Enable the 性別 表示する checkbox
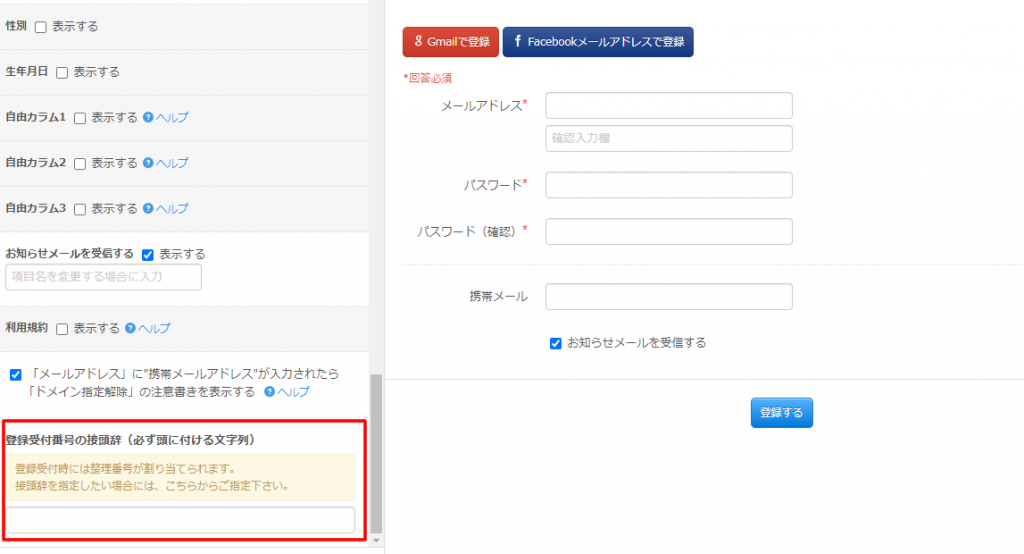 coord(40,27)
